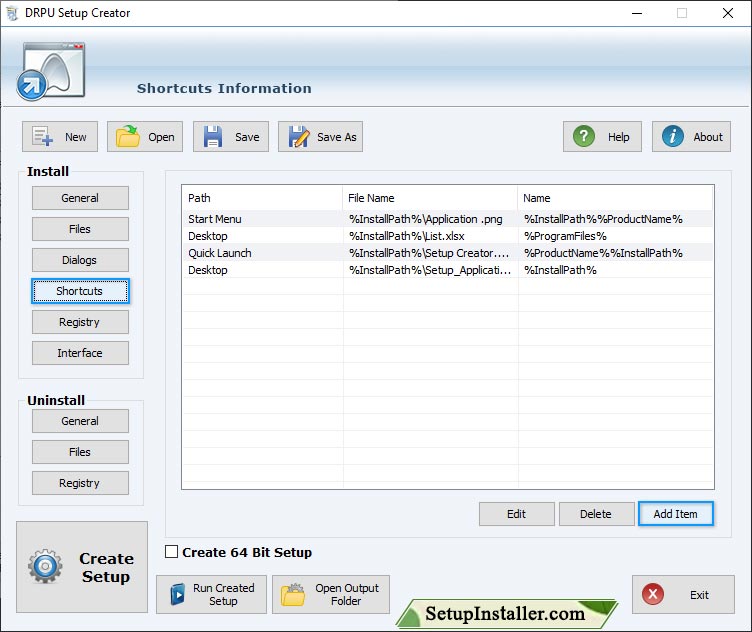Click the Exit button label
The width and height of the screenshot is (752, 632).
click(699, 595)
